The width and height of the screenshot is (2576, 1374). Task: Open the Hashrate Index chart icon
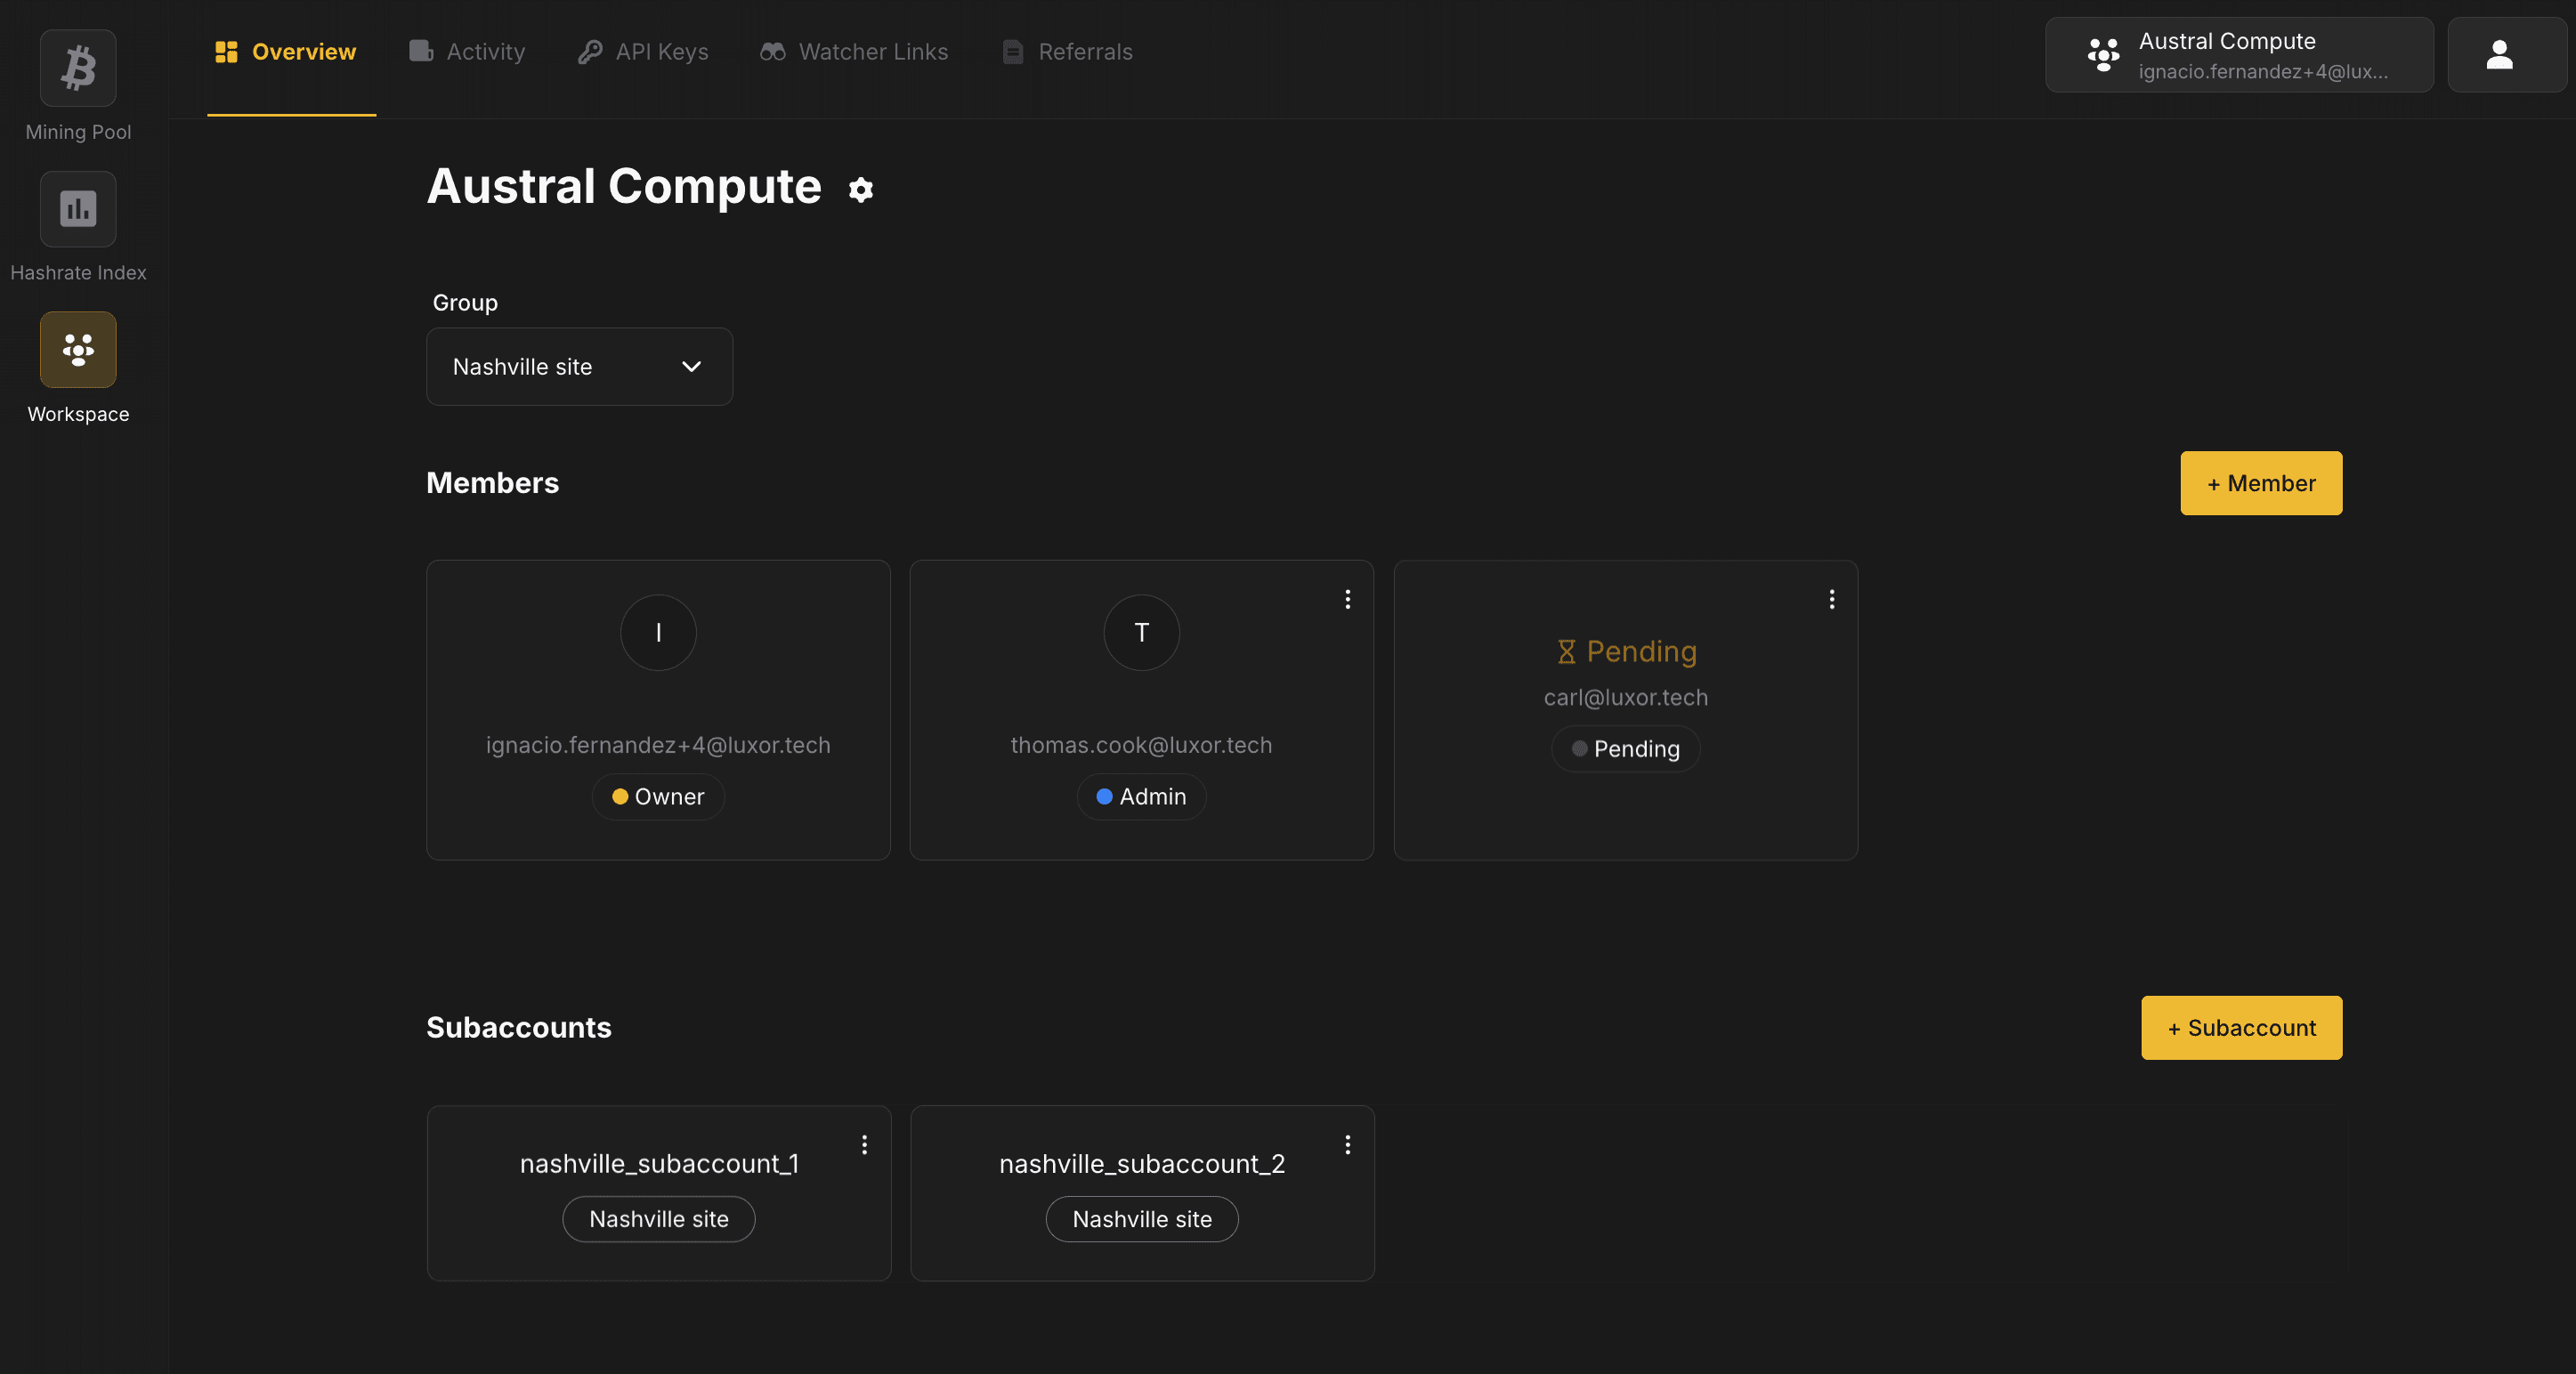(78, 209)
